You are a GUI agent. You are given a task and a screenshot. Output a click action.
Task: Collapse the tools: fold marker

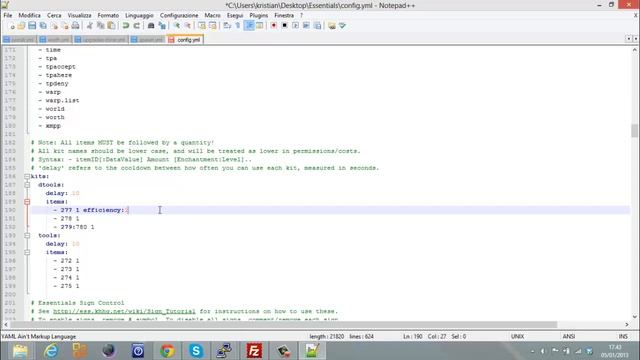coord(27,236)
